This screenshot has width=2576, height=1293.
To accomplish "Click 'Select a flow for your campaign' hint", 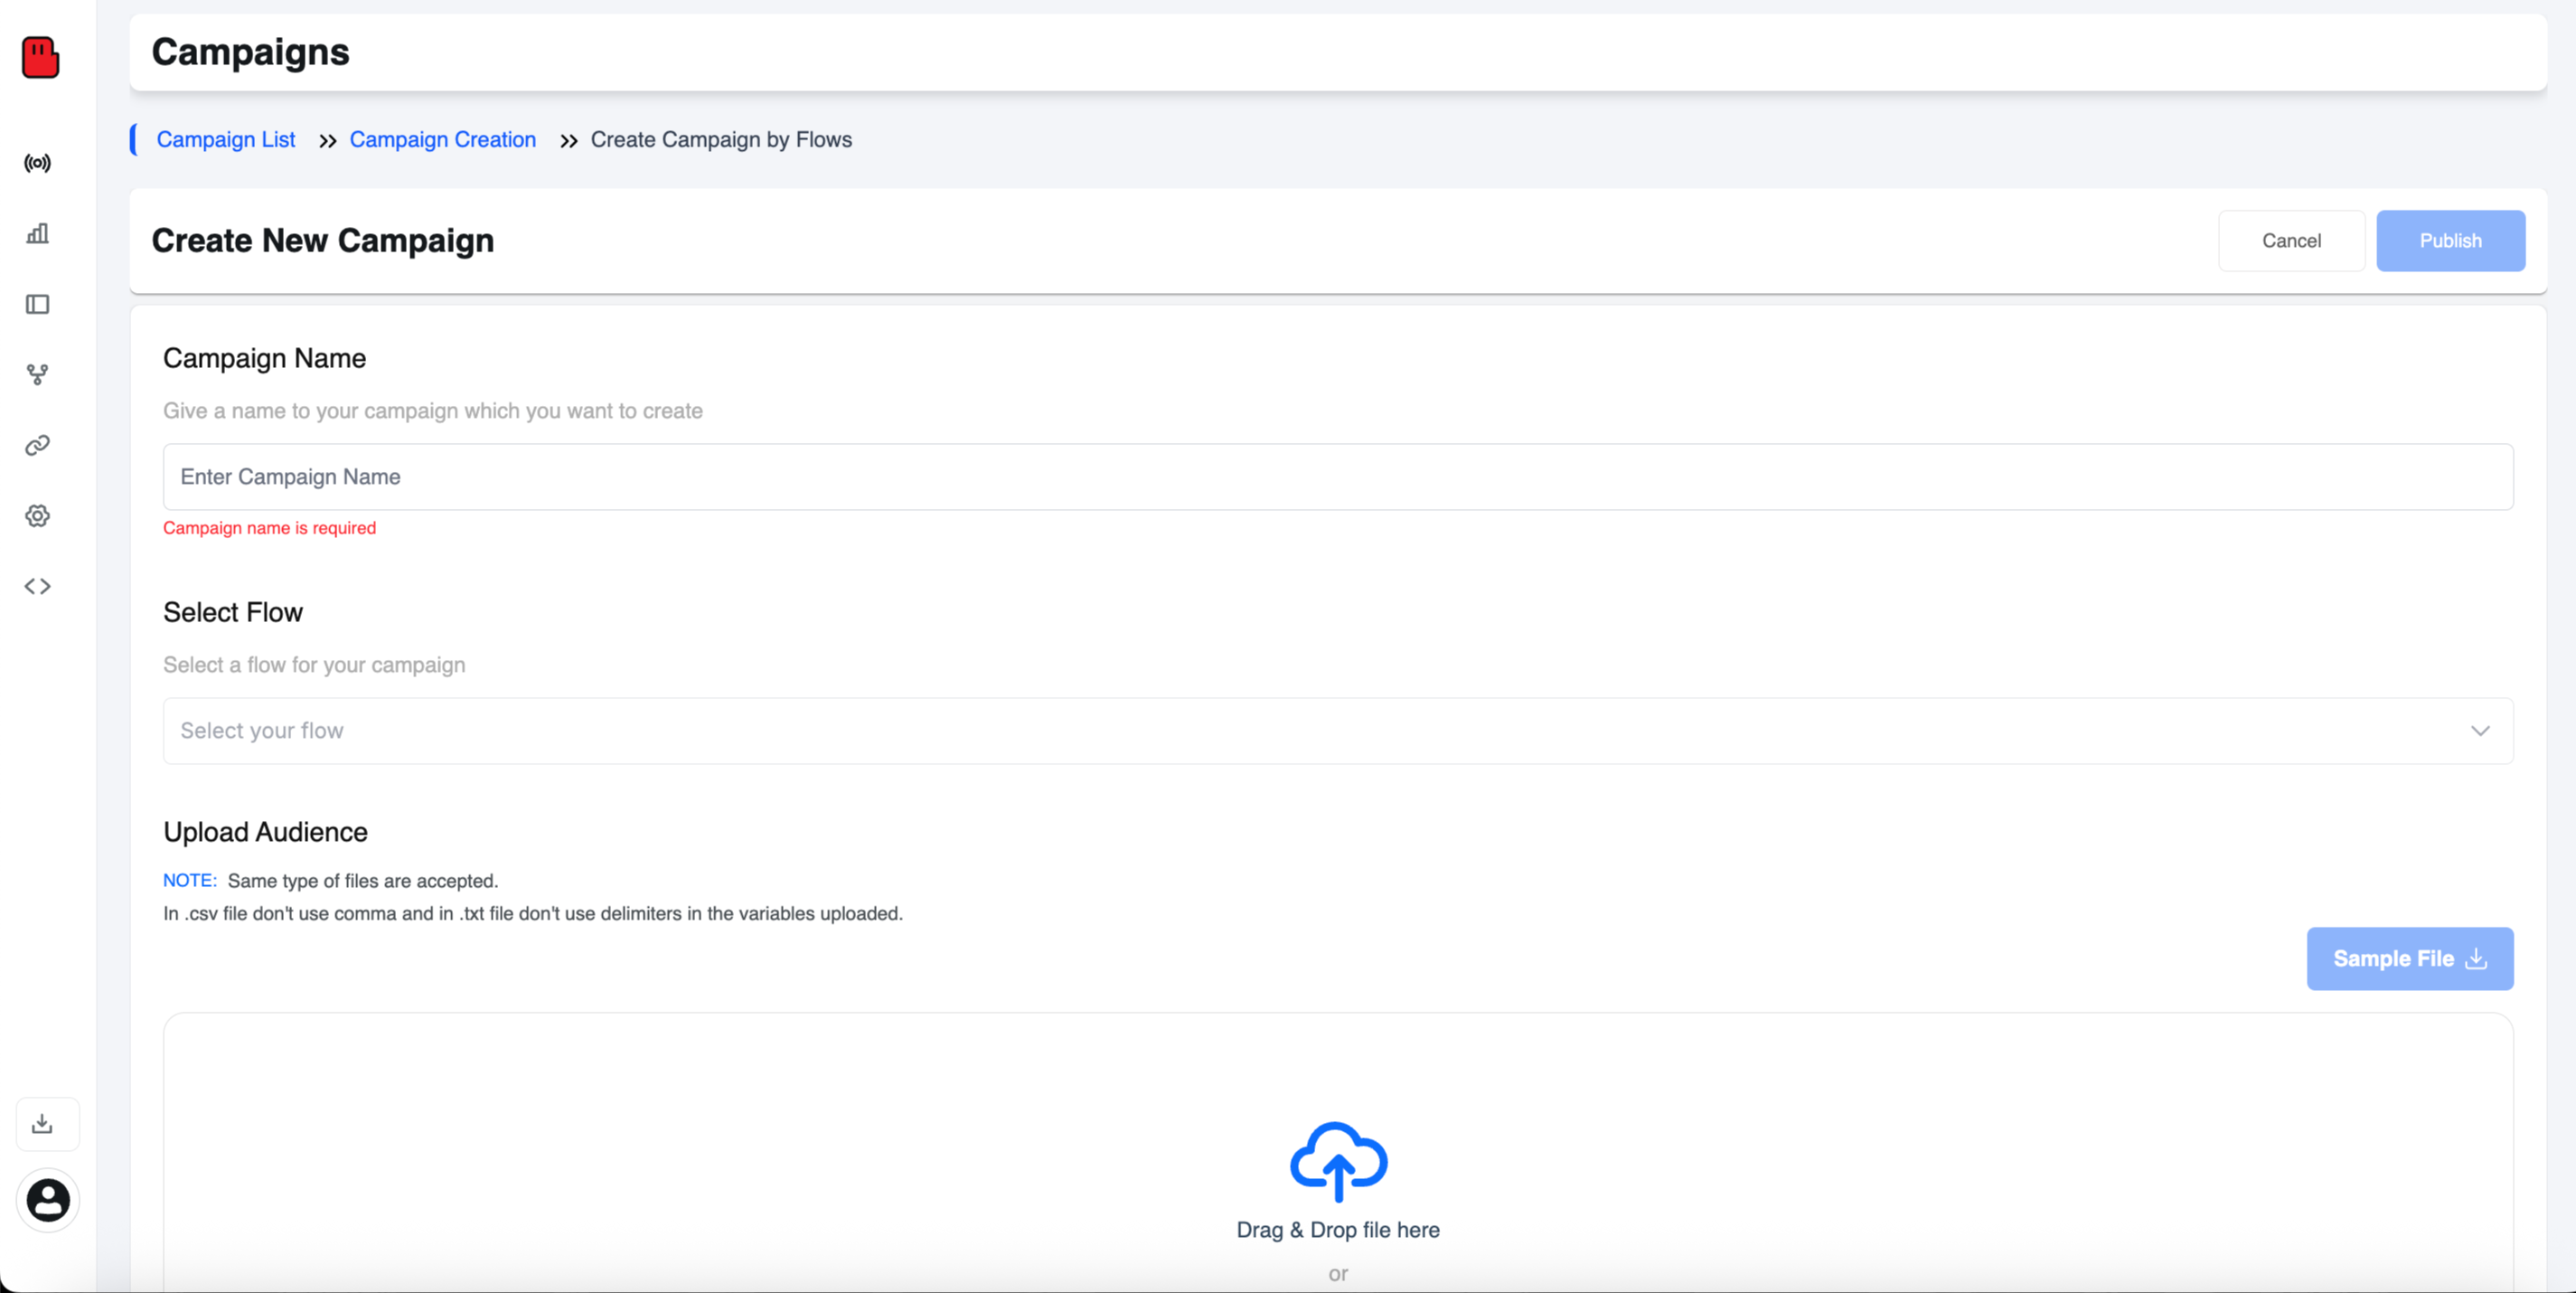I will 314,665.
